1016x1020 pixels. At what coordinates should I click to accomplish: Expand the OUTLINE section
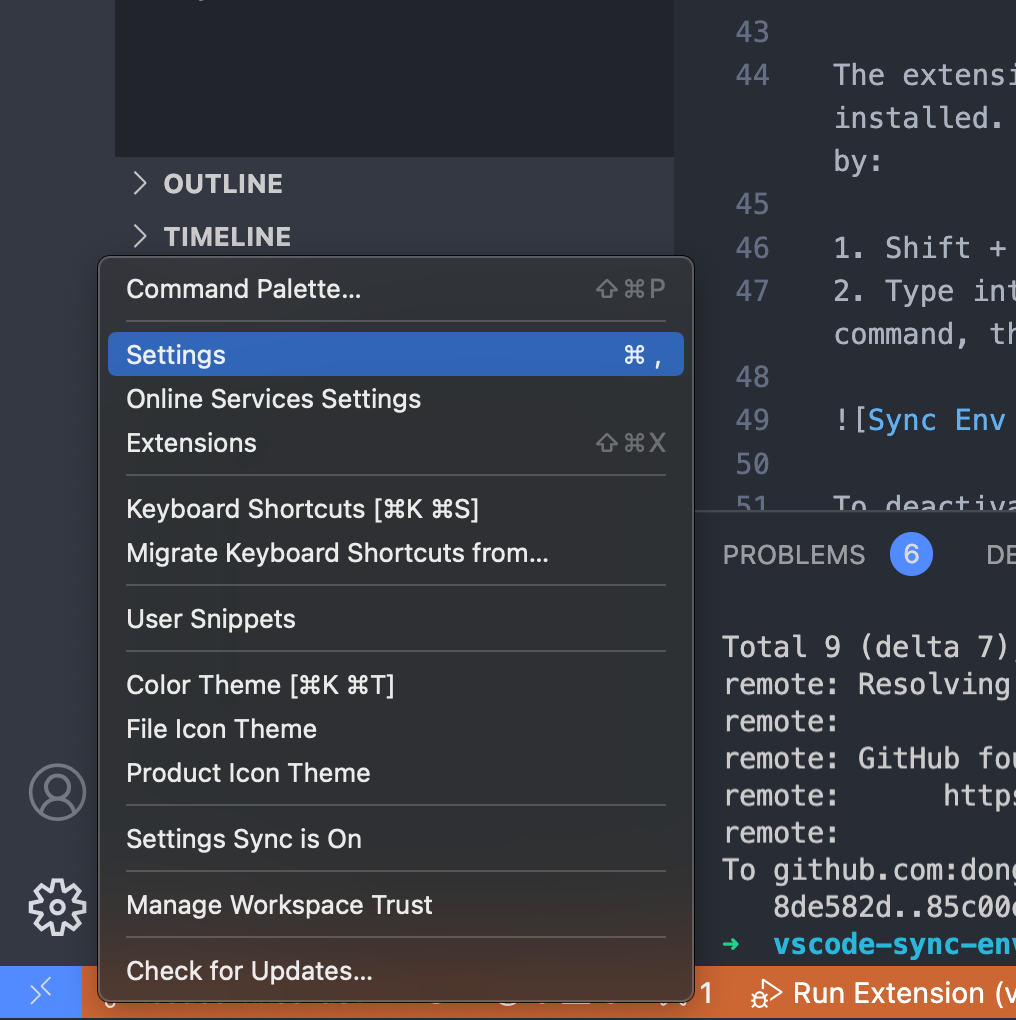(x=394, y=183)
